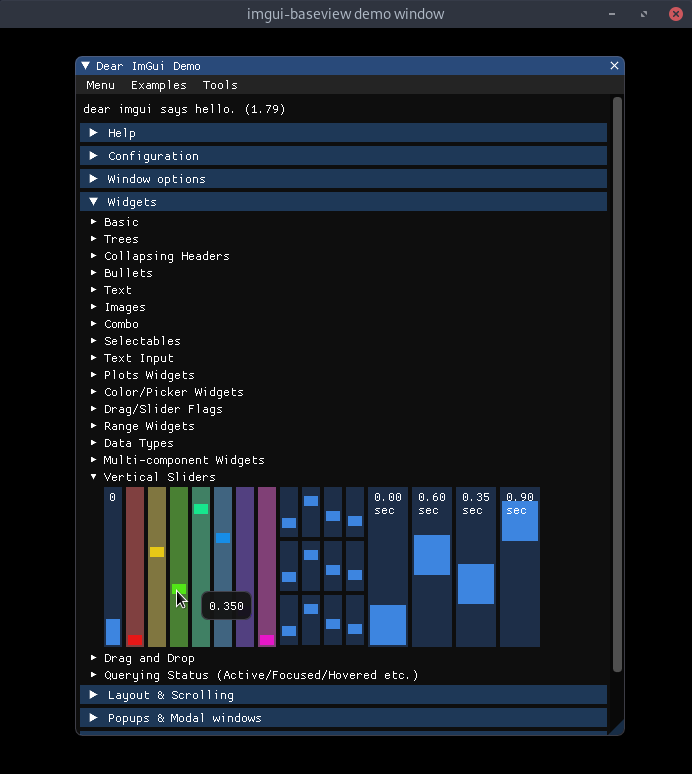The width and height of the screenshot is (692, 774).
Task: Click the 0.00 sec vertical slider
Action: coord(388,567)
